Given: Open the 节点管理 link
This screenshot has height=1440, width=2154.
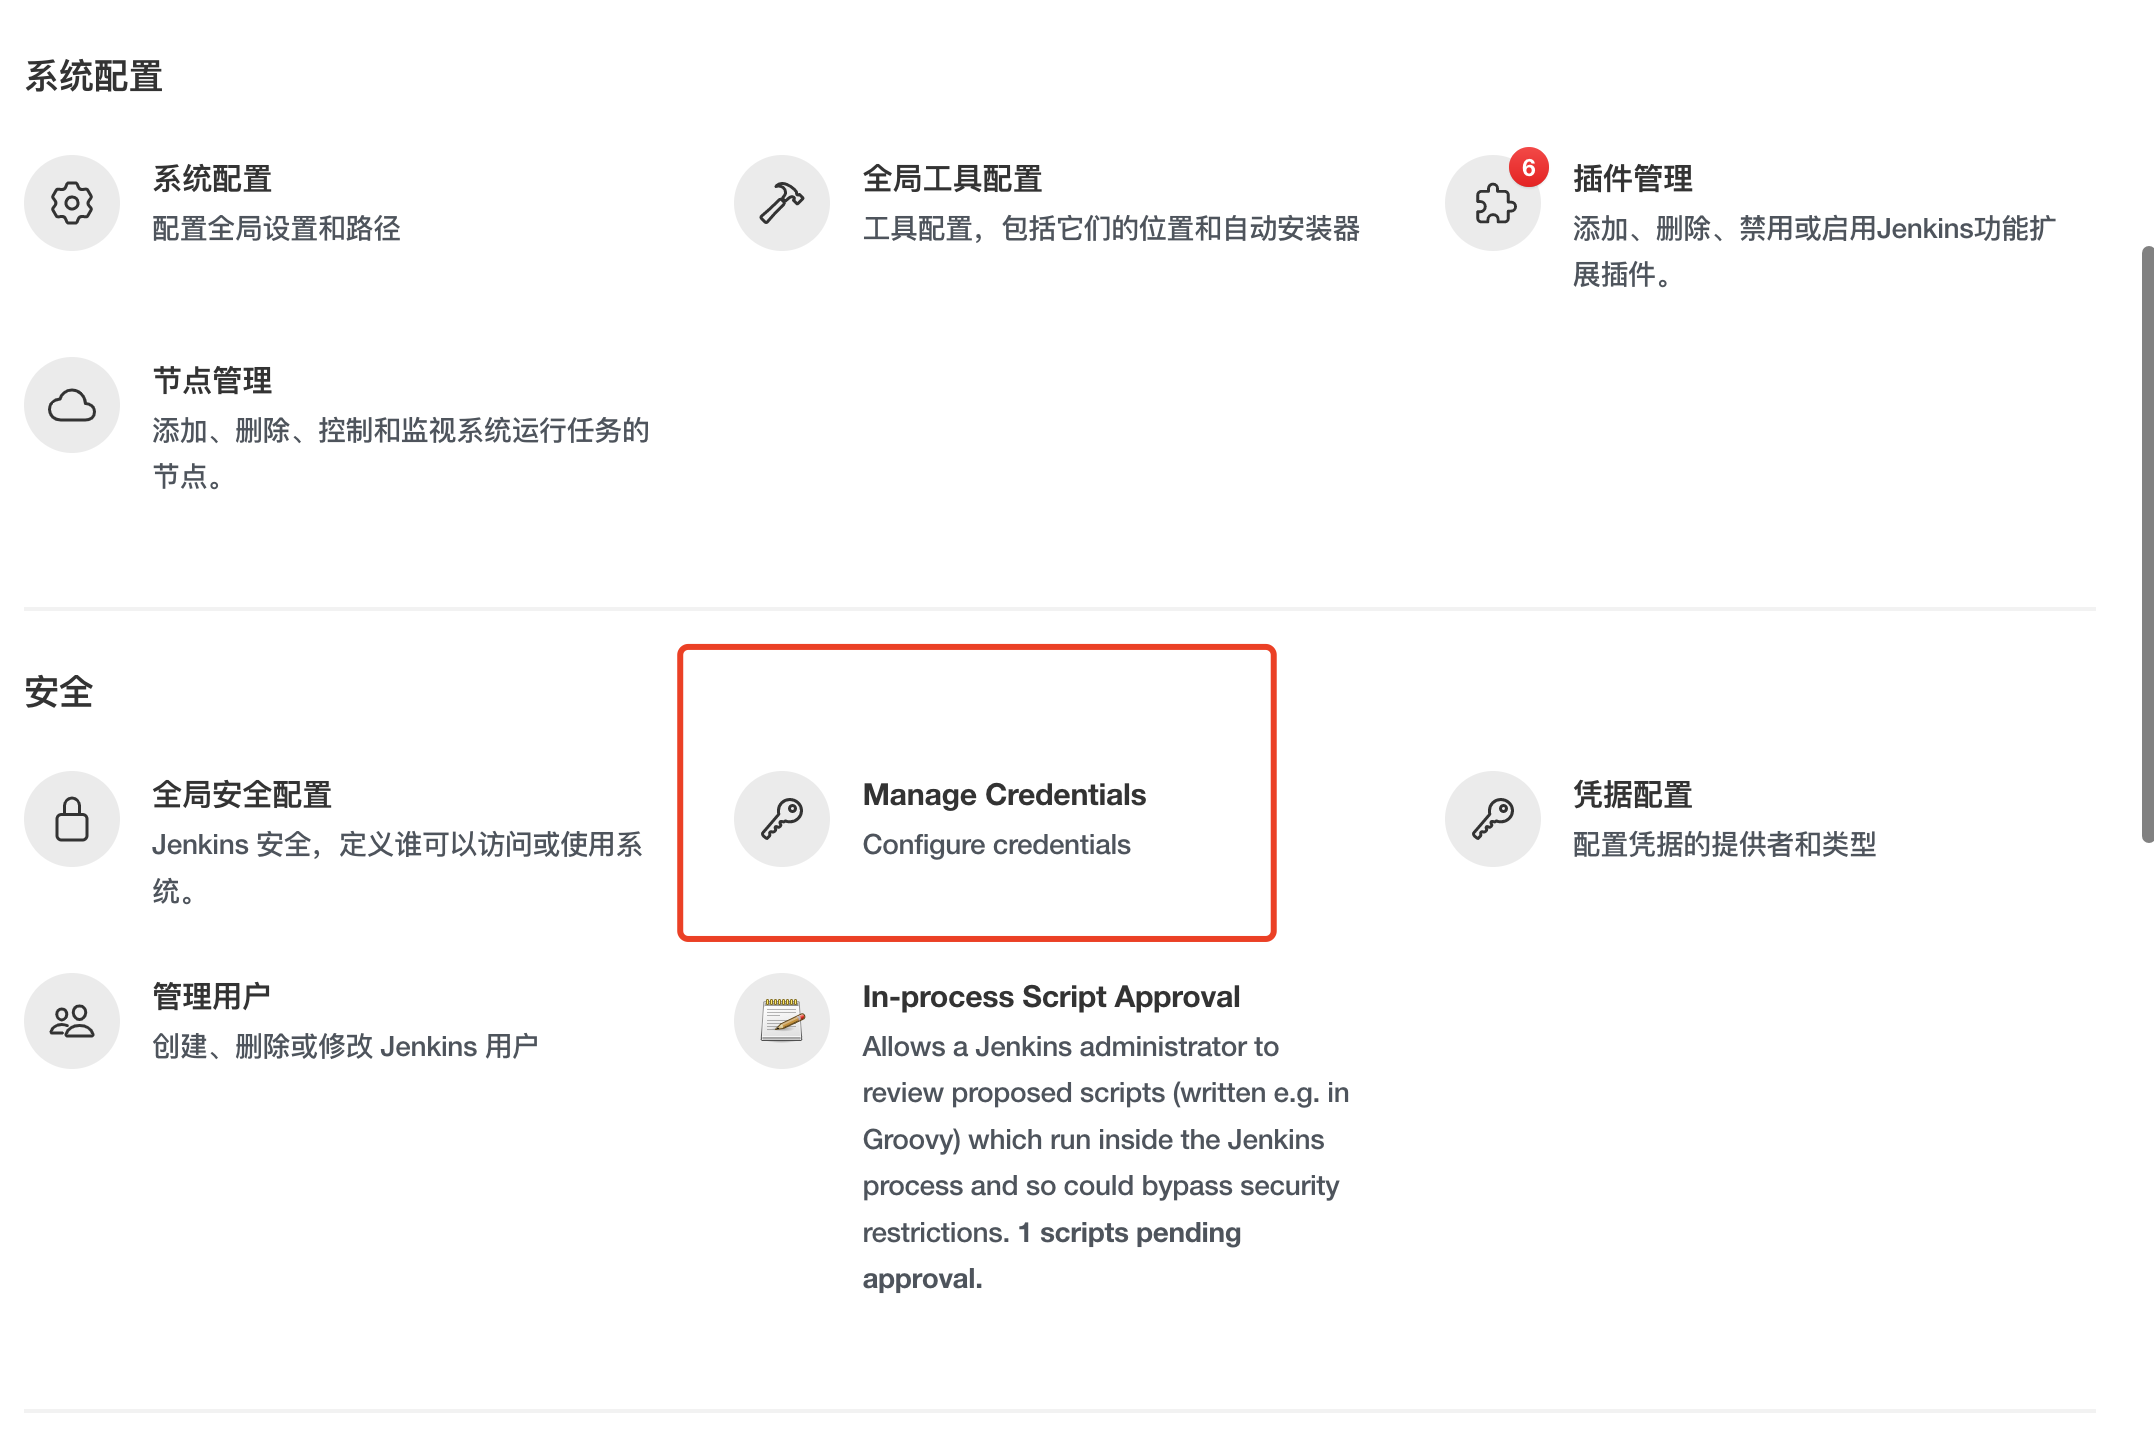Looking at the screenshot, I should 212,381.
